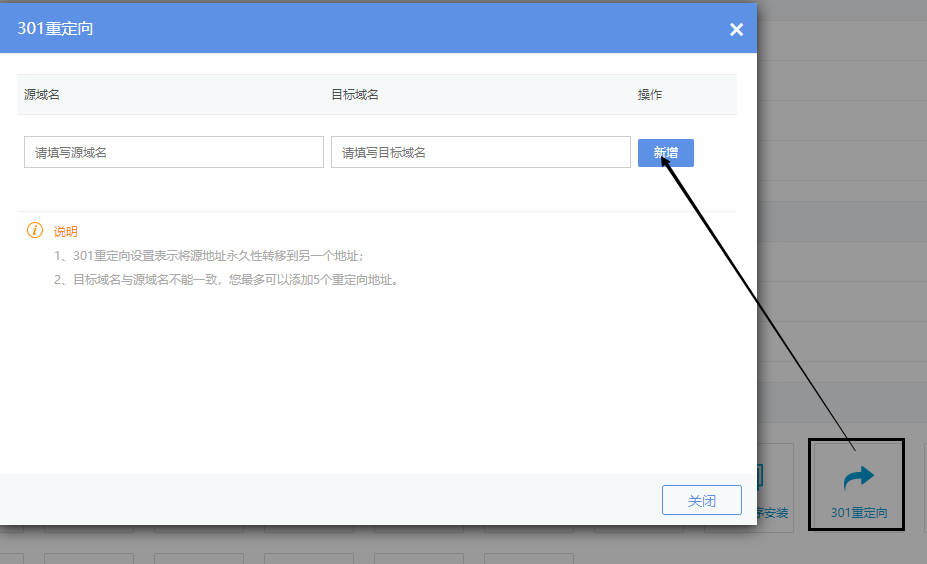Focus the 请填写源域名 input field
Image resolution: width=927 pixels, height=564 pixels.
pyautogui.click(x=174, y=153)
